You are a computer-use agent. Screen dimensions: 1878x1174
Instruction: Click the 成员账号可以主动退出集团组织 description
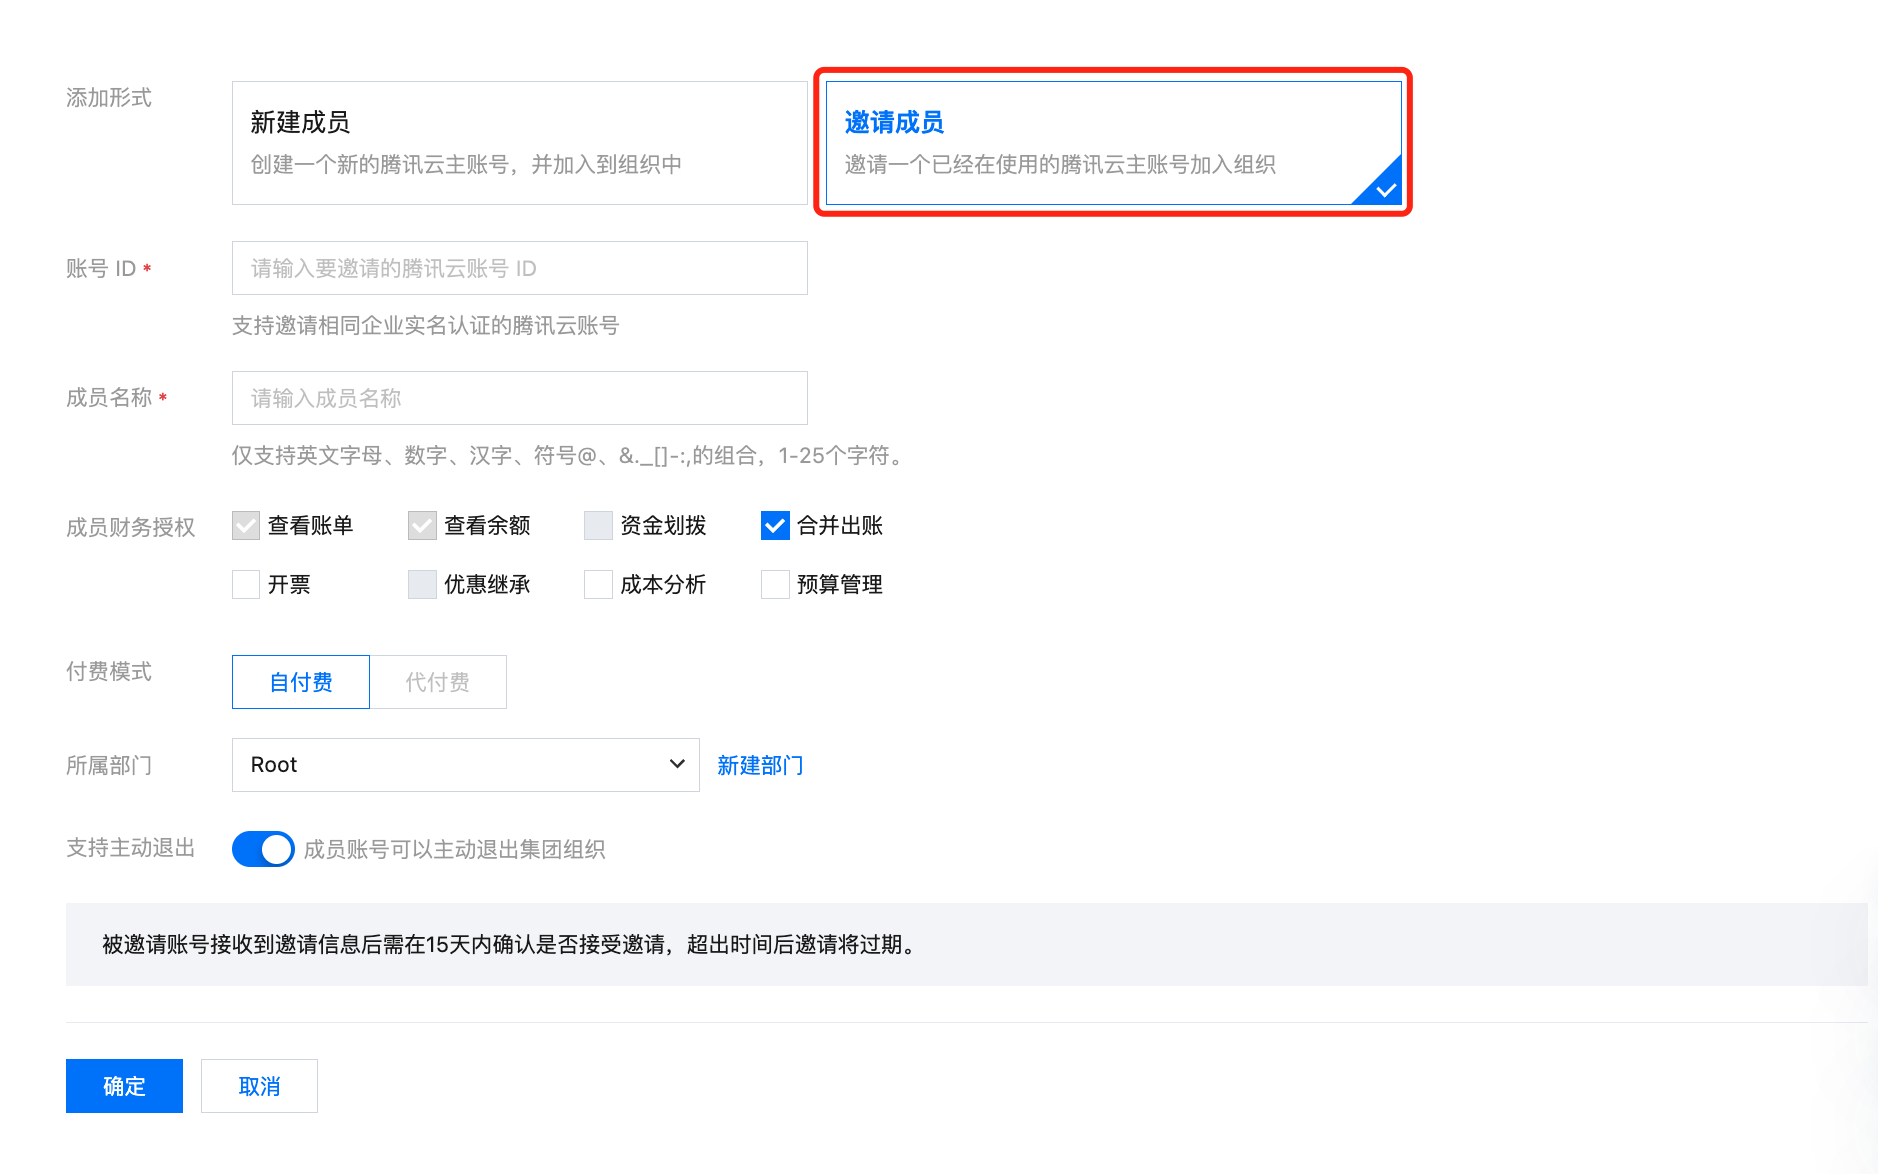[454, 849]
